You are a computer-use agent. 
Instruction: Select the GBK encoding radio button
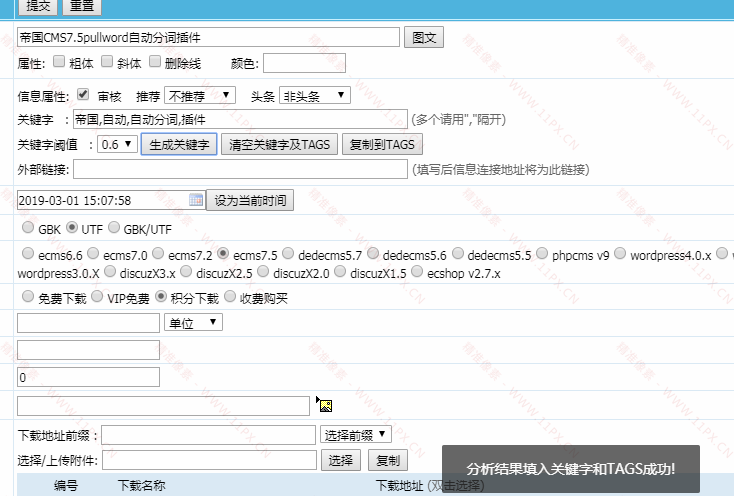[x=28, y=227]
